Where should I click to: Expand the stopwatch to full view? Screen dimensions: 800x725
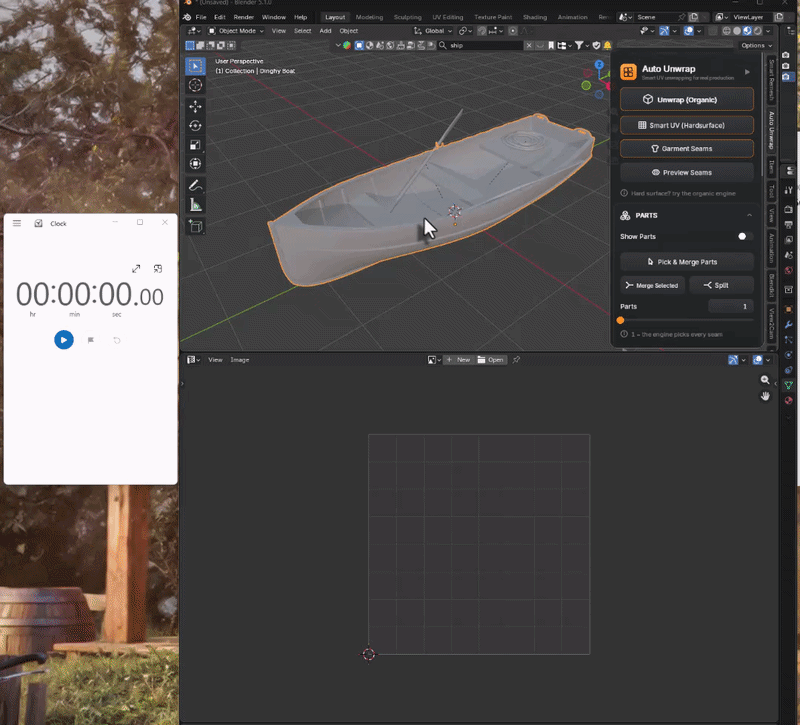tap(136, 269)
